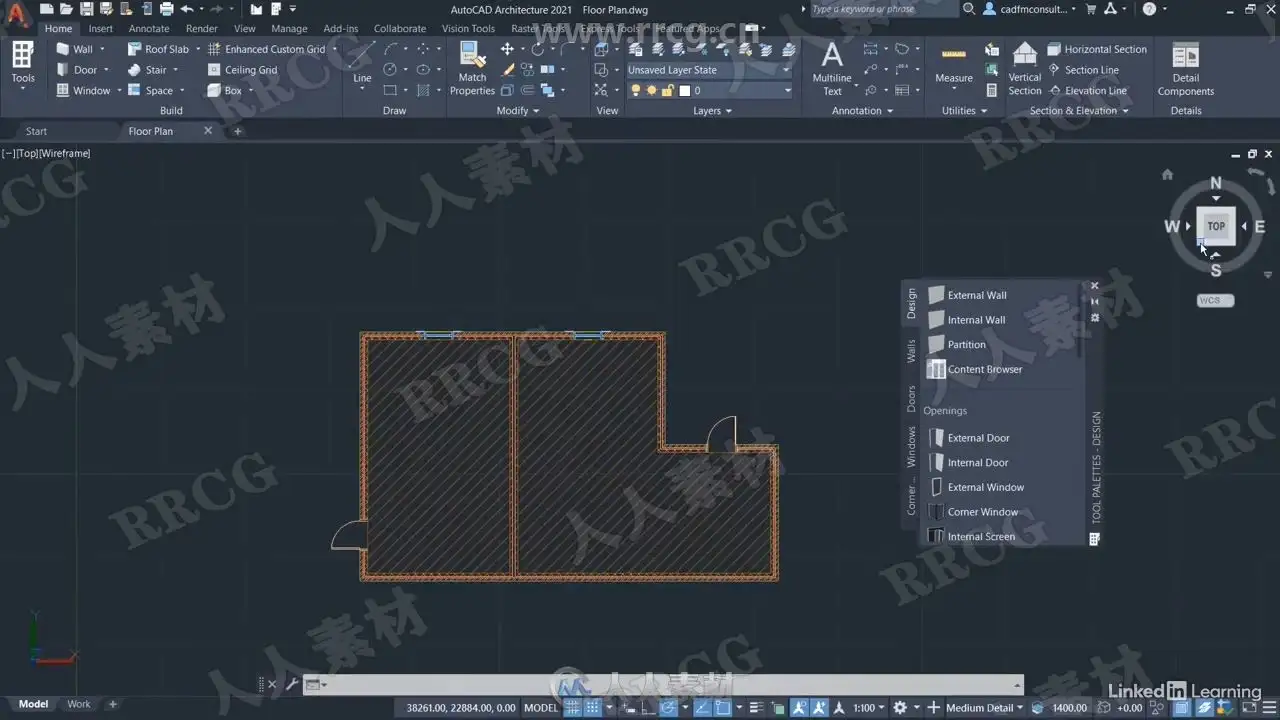Screen dimensions: 1280x720
Task: Click Enhanced Custom Grid button
Action: (x=267, y=49)
